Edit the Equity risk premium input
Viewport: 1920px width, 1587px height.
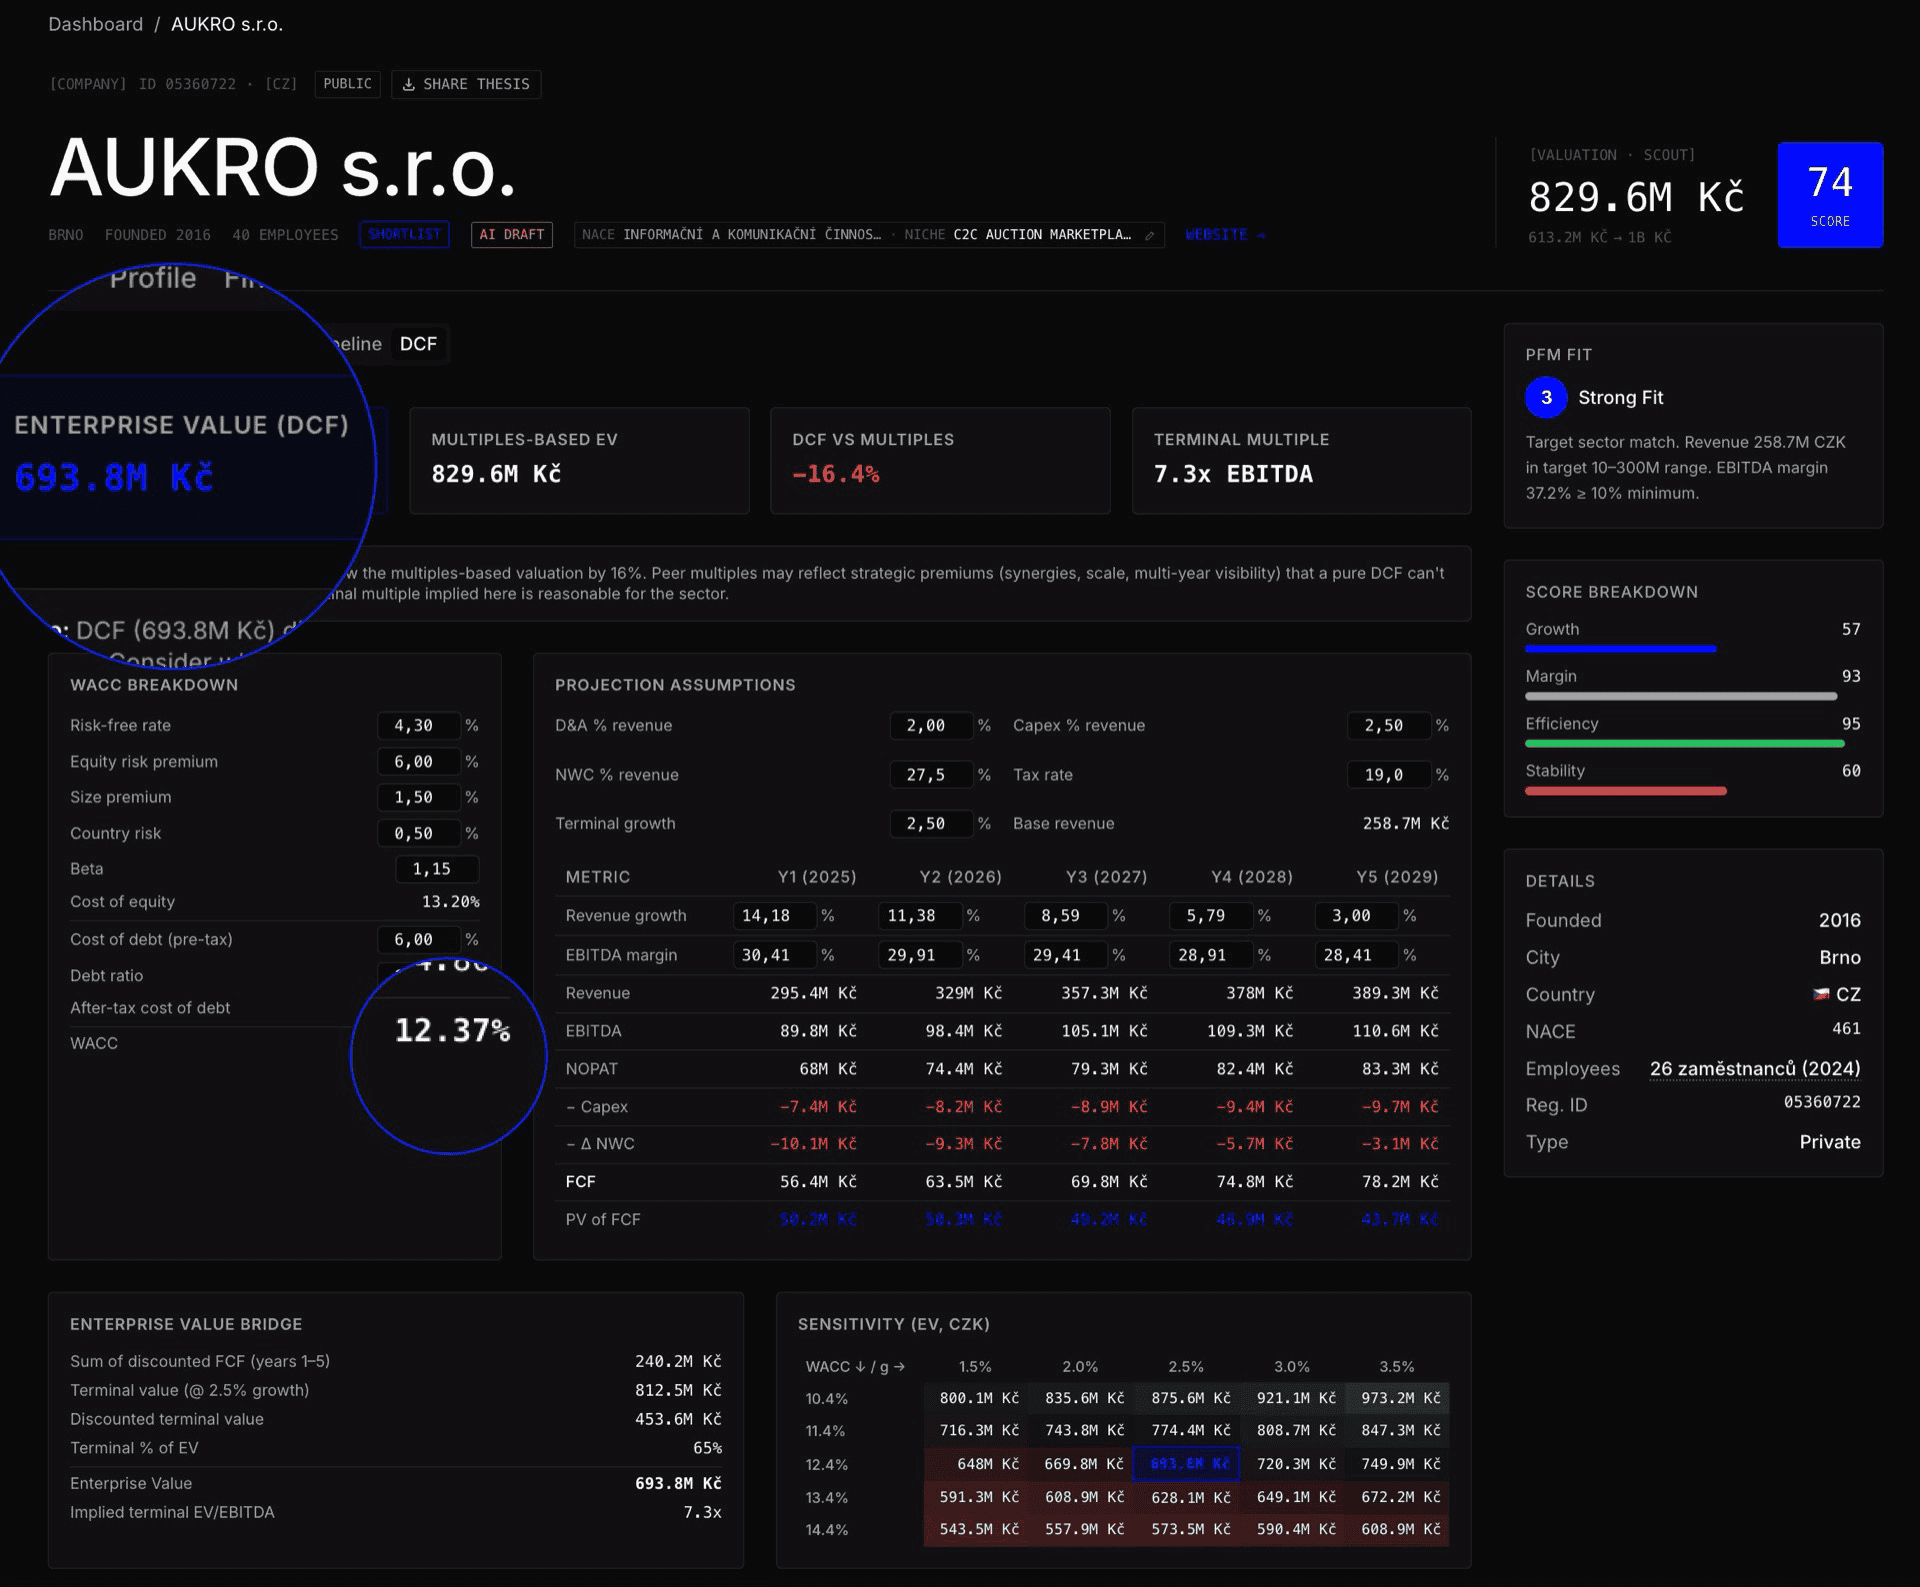coord(419,762)
